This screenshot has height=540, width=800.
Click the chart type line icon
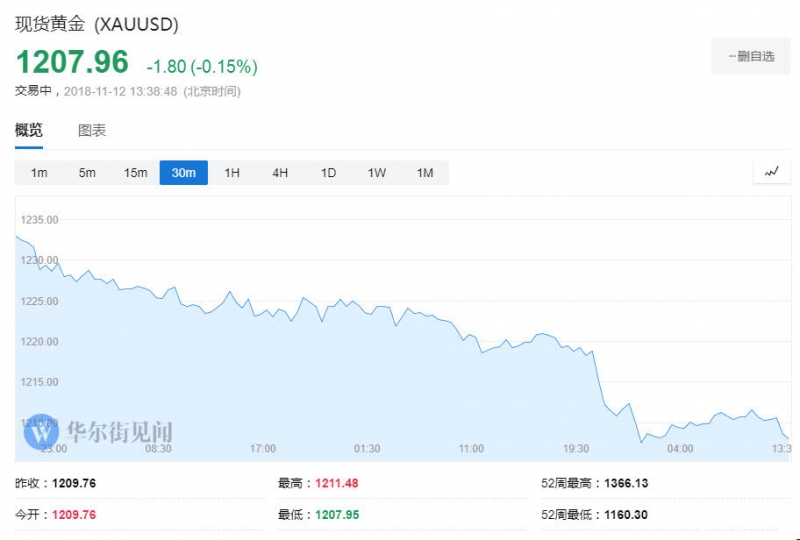pos(771,172)
